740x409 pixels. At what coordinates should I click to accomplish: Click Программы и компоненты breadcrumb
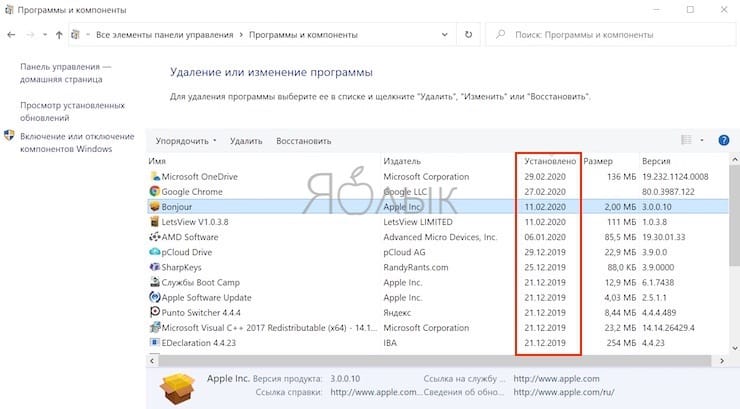(x=303, y=34)
